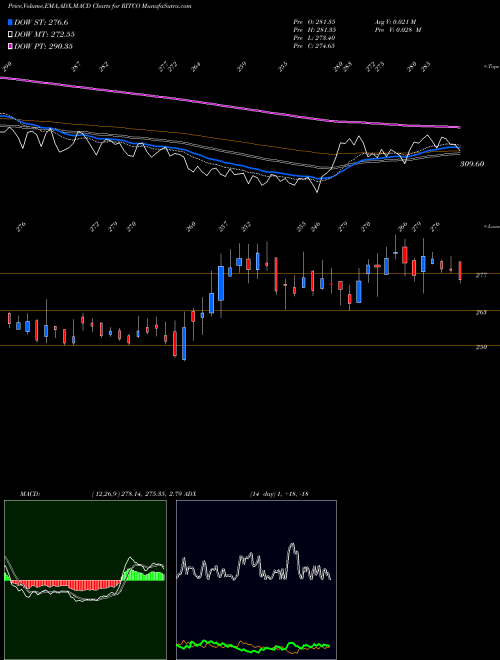Click the 309.60 price label

point(472,164)
